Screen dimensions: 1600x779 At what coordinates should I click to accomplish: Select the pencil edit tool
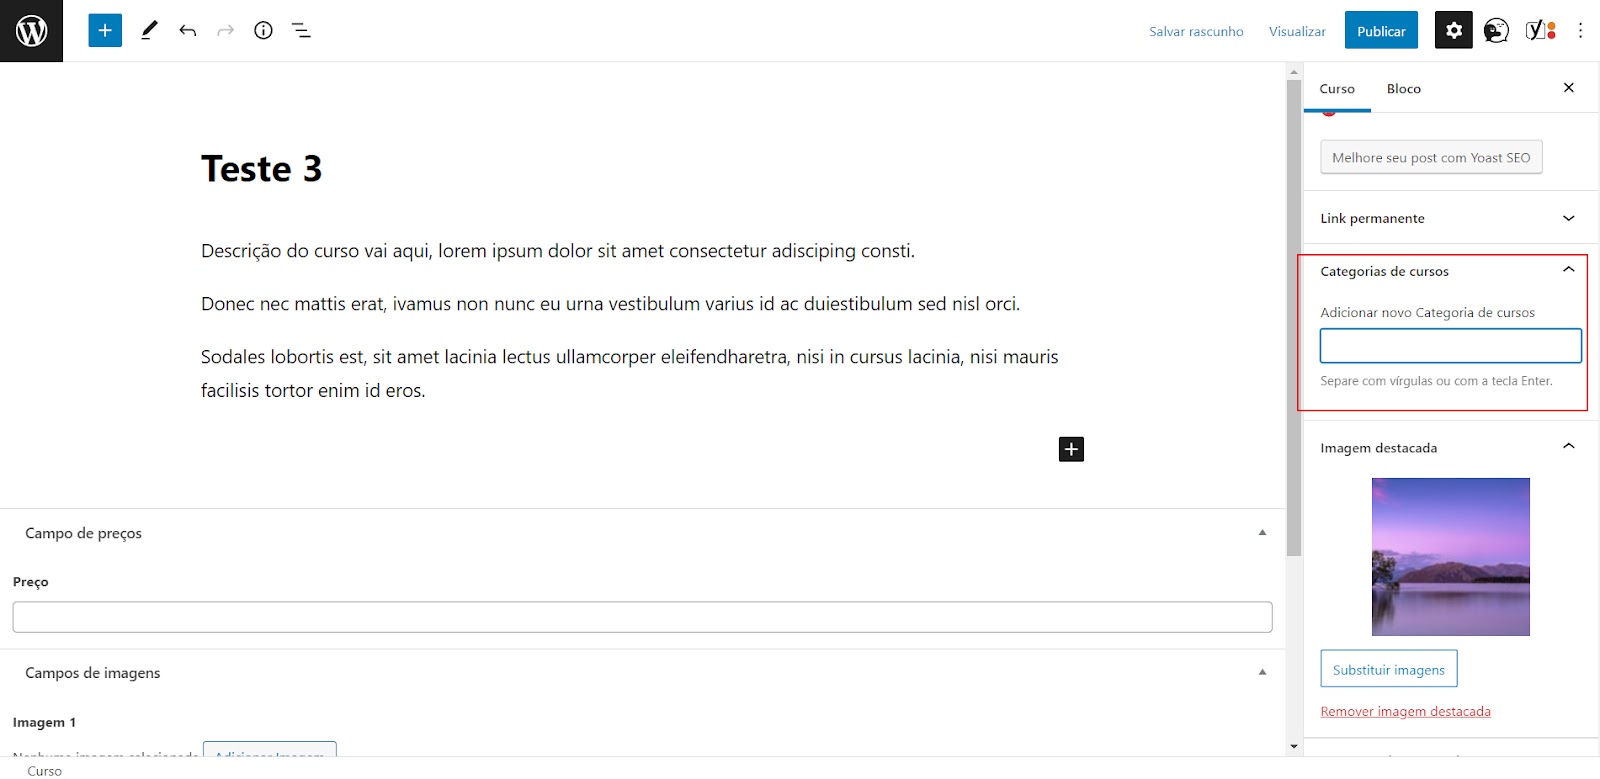pos(149,30)
